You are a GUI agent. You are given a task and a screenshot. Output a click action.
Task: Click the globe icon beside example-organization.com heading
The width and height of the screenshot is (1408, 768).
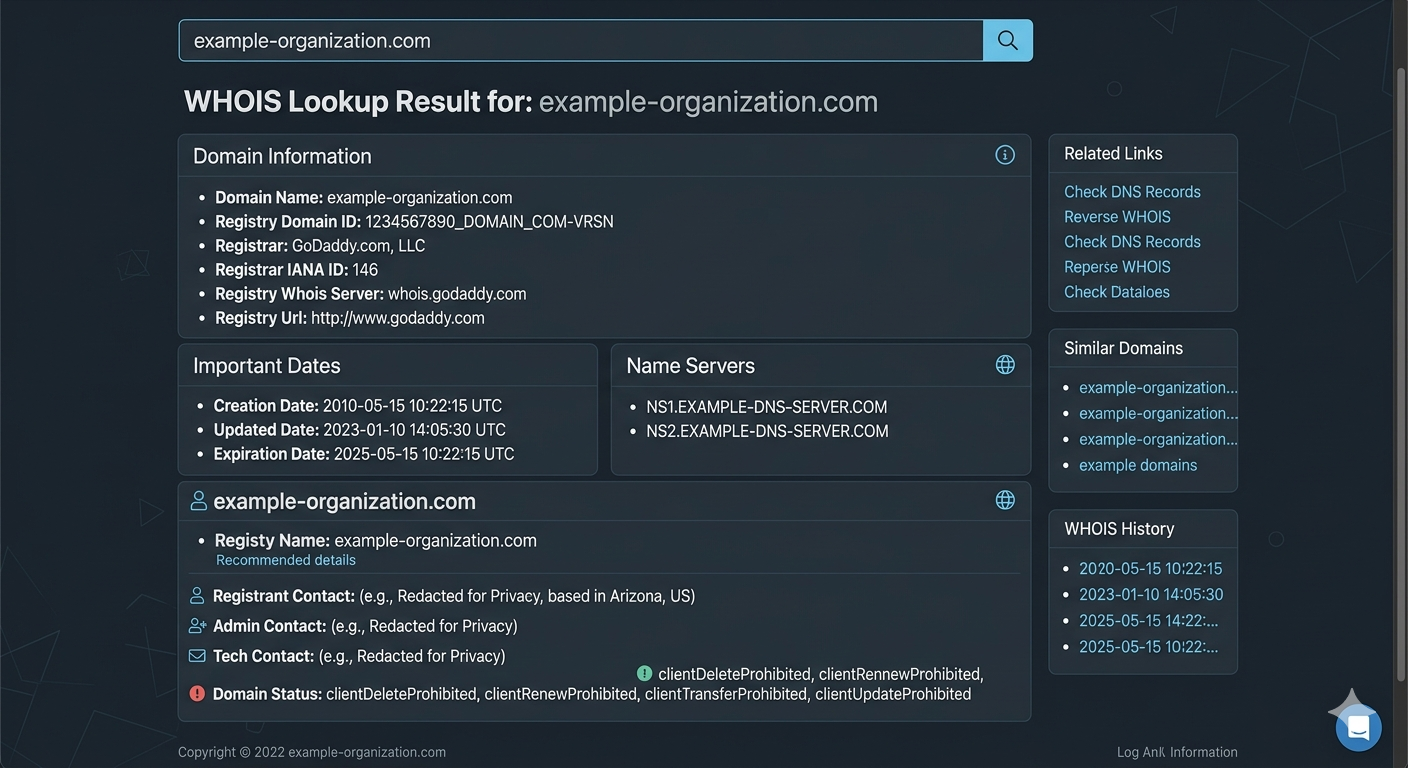(1005, 500)
